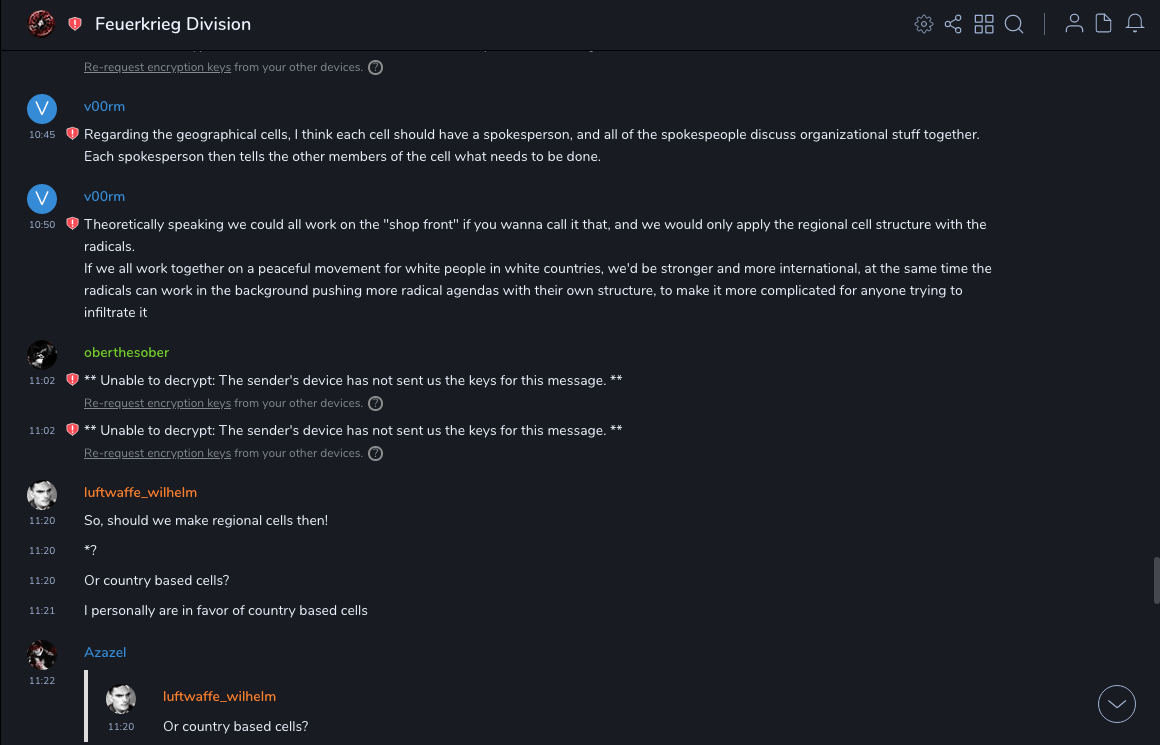1160x745 pixels.
Task: Click the oberthesober username
Action: (126, 352)
